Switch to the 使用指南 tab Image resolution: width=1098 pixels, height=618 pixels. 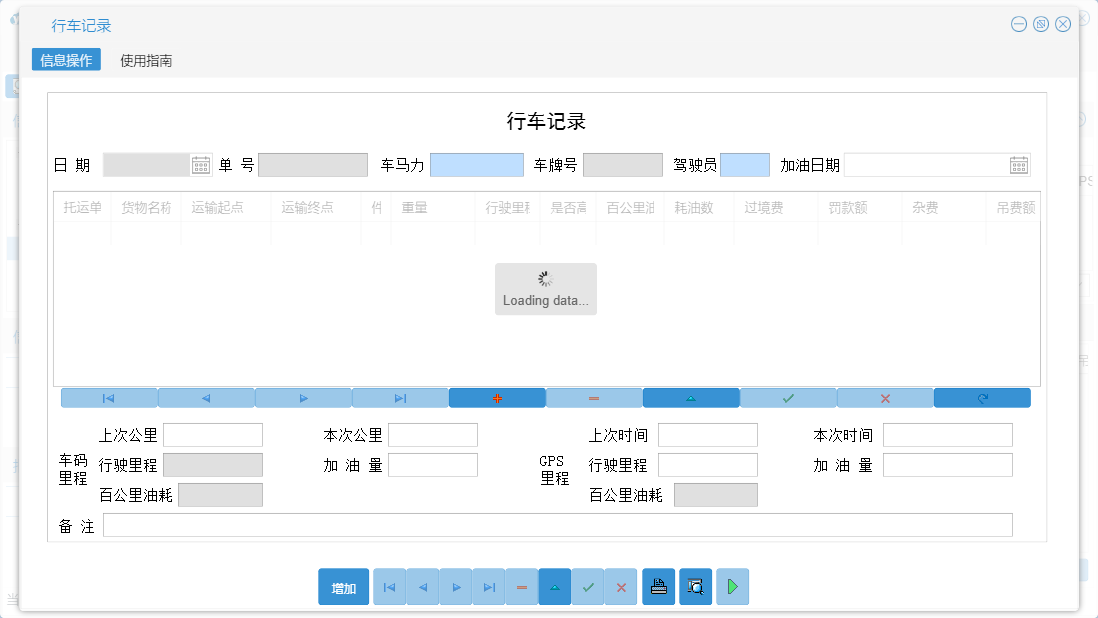(x=148, y=60)
